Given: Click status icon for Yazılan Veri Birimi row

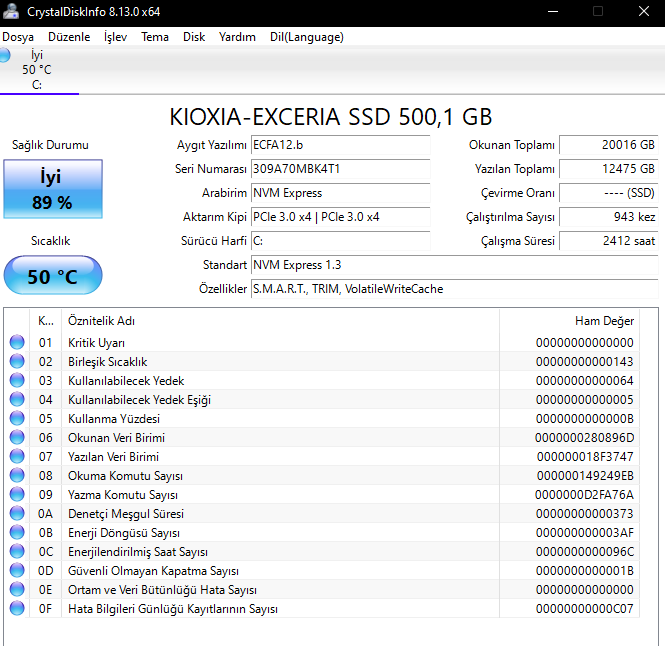Looking at the screenshot, I should tap(17, 456).
